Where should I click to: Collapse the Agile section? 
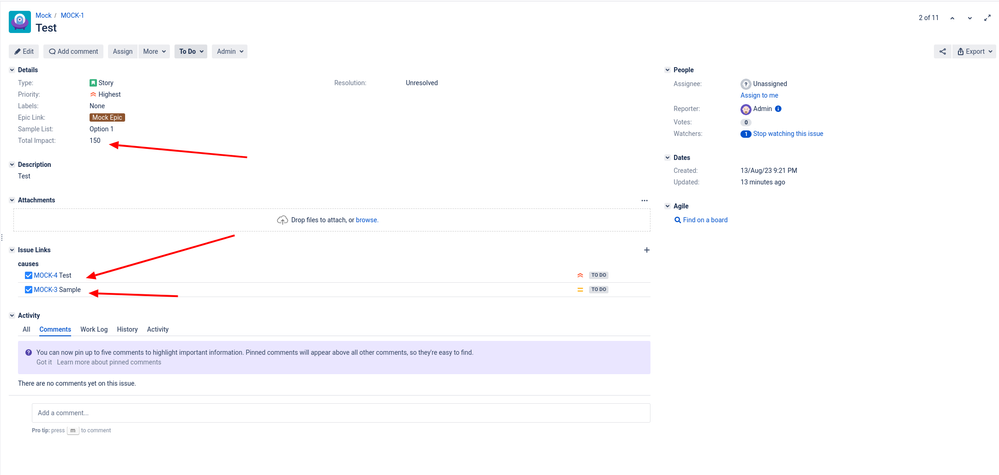coord(667,206)
